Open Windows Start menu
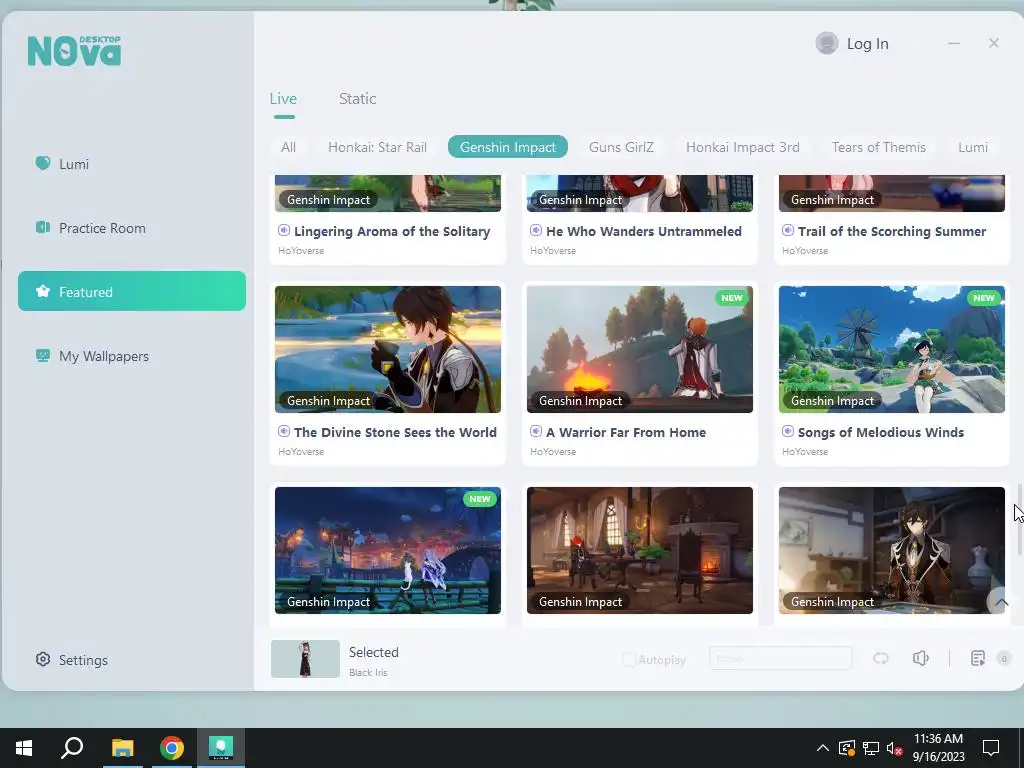Image resolution: width=1024 pixels, height=768 pixels. tap(24, 748)
